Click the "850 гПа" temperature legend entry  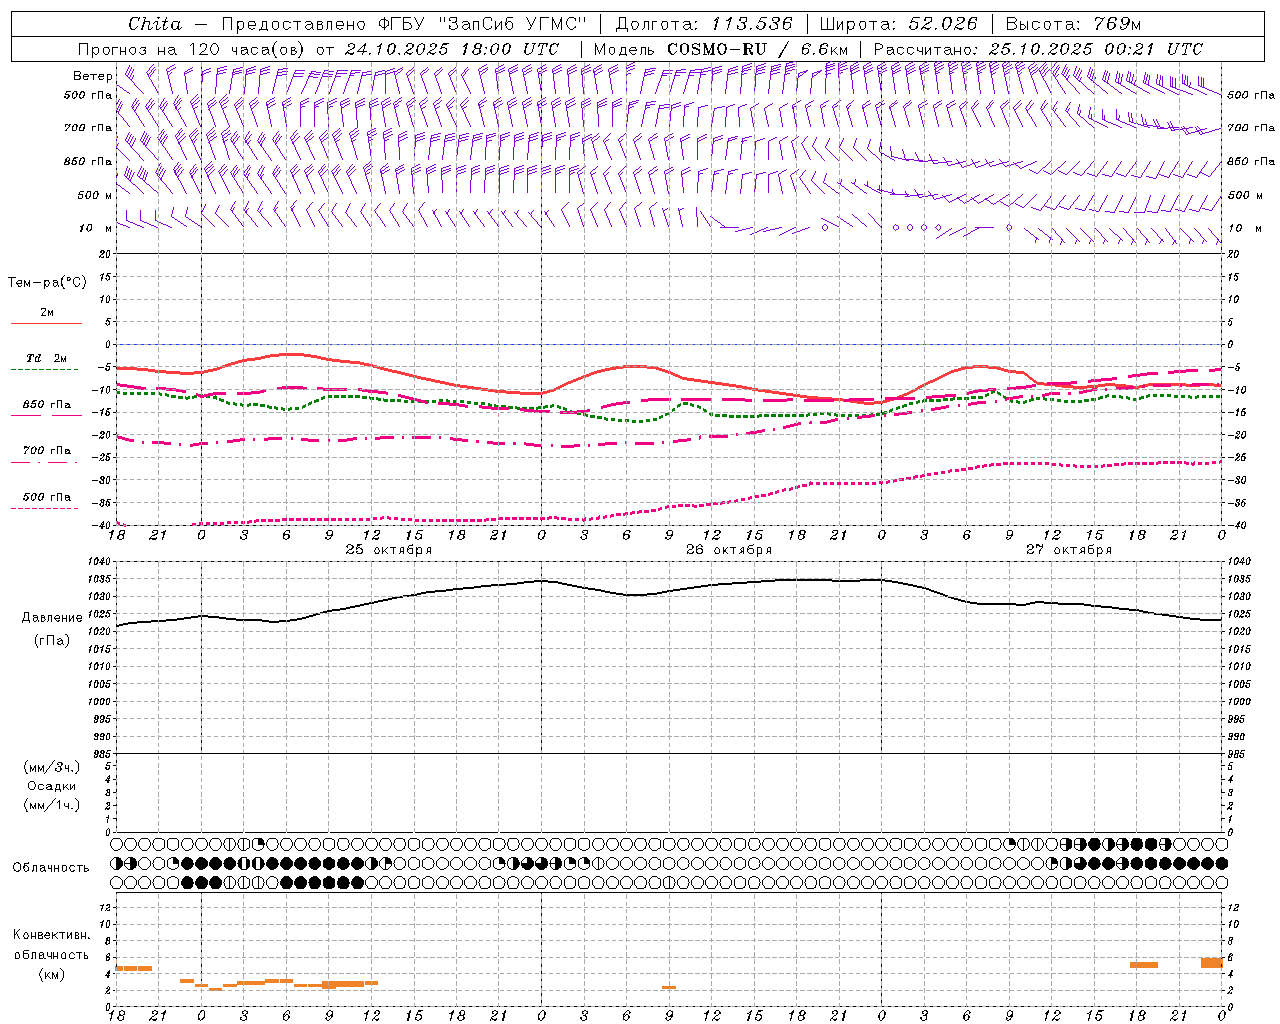(47, 405)
